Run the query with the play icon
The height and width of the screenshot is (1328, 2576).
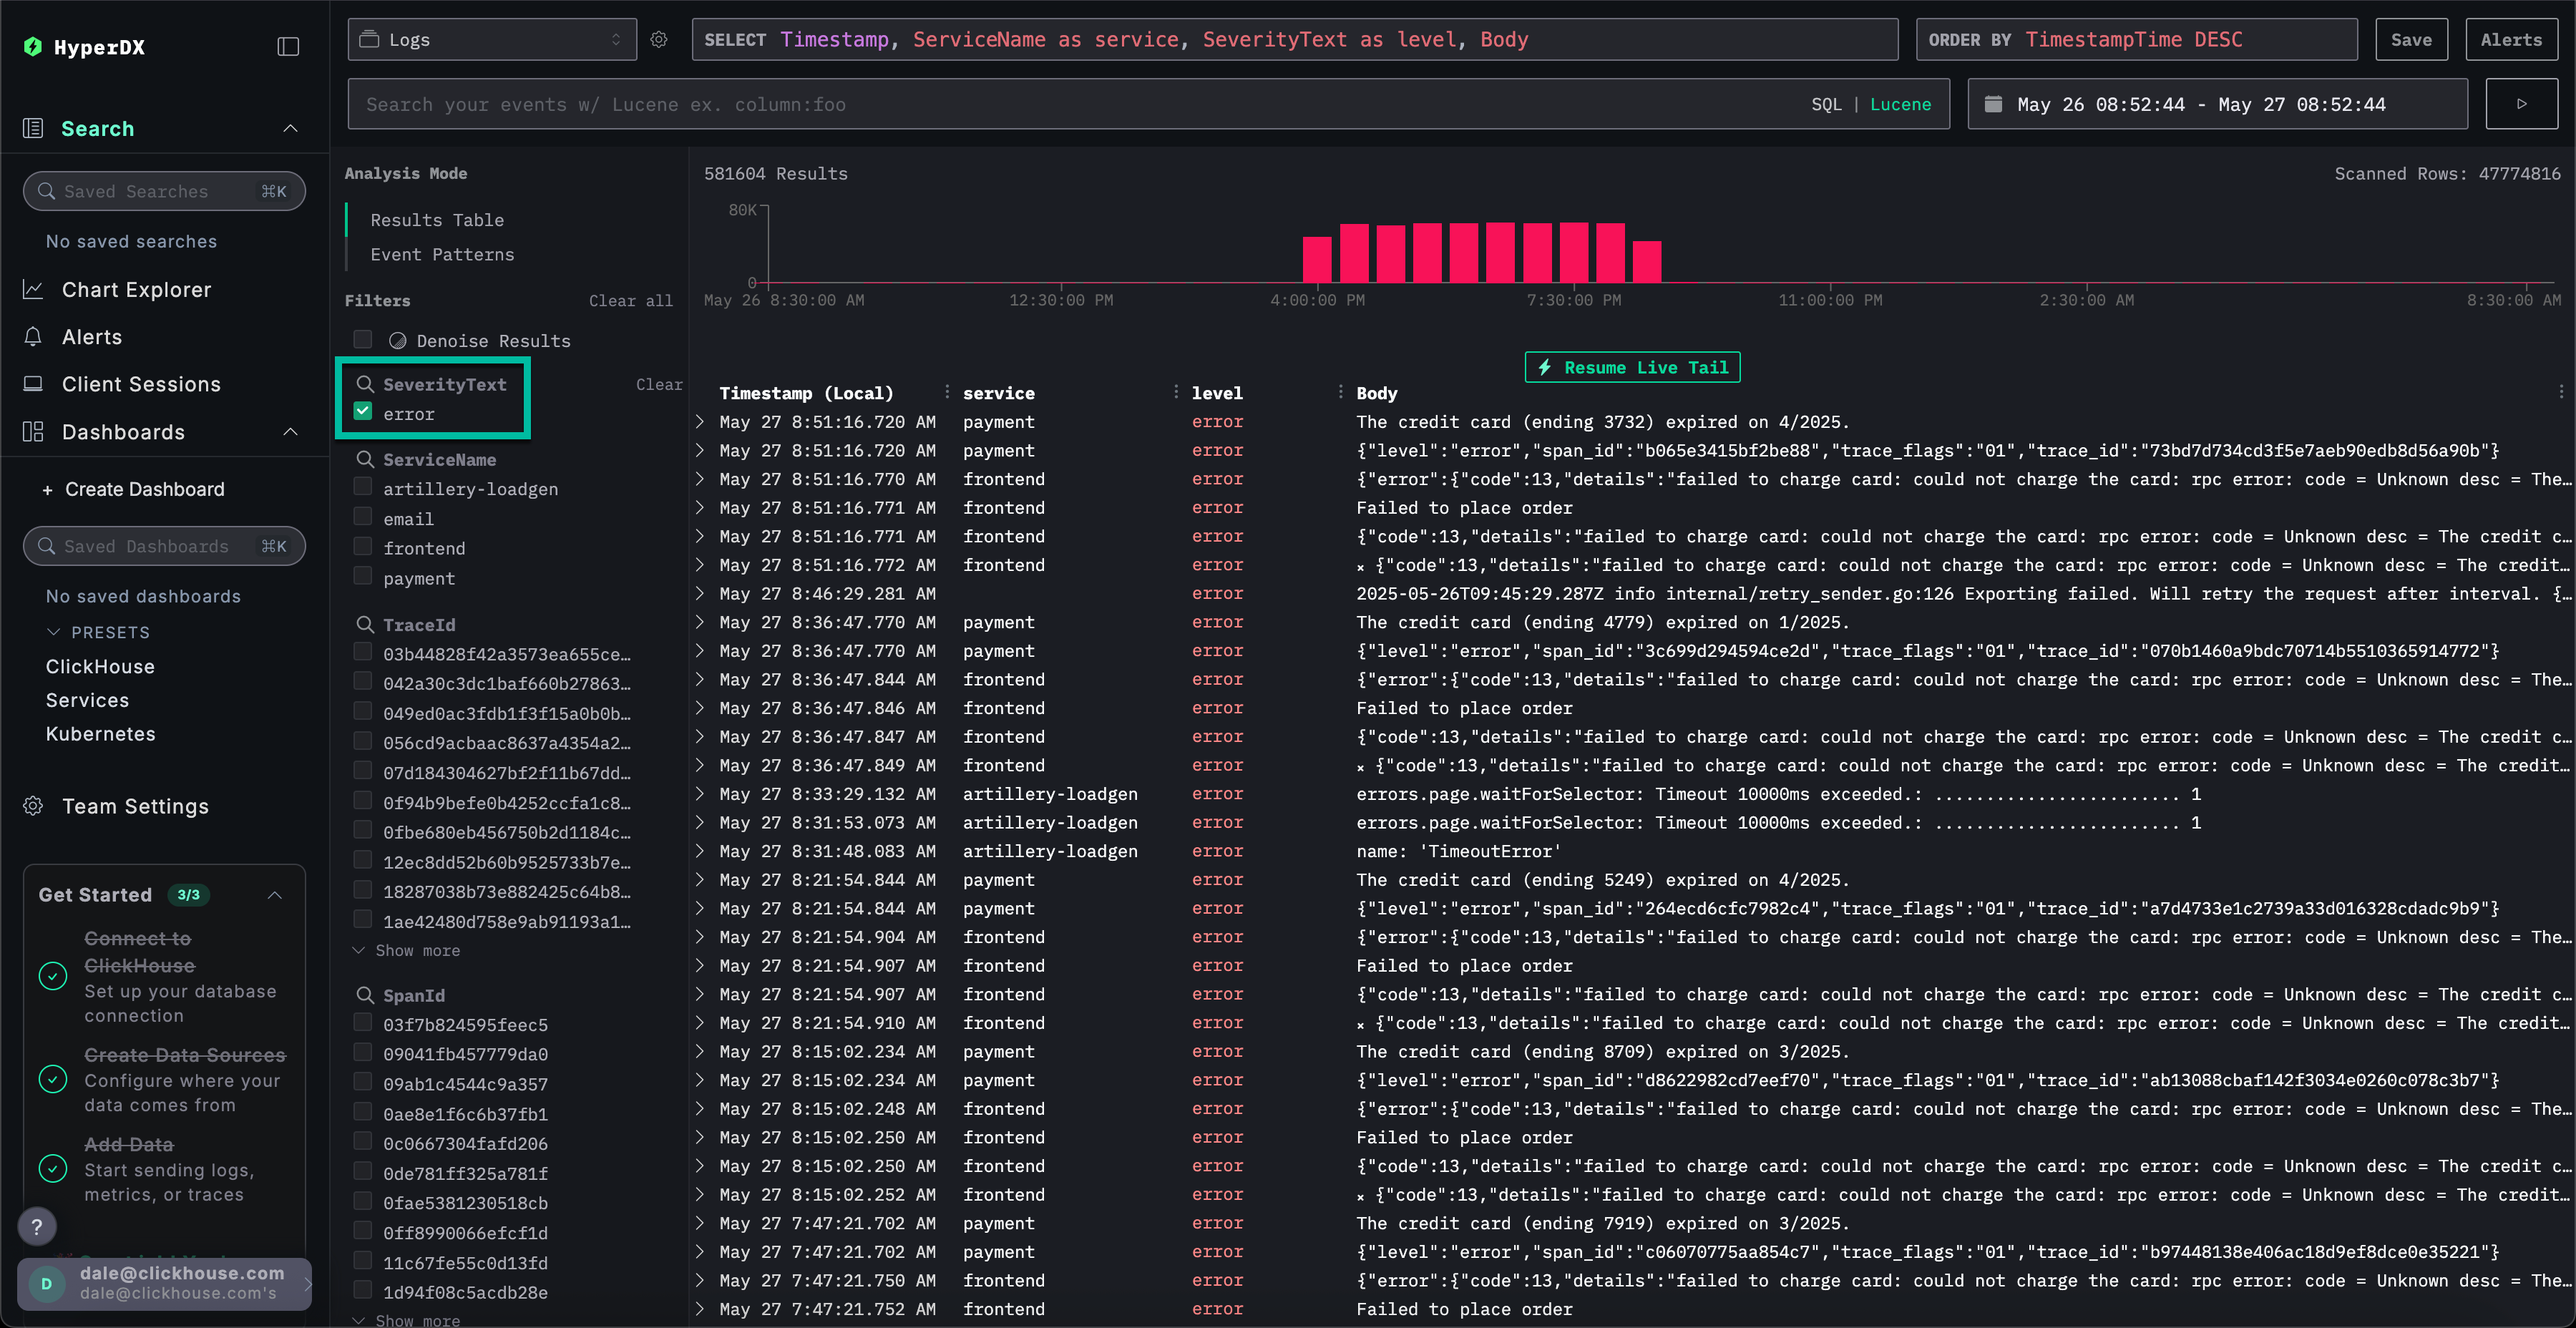(x=2521, y=104)
